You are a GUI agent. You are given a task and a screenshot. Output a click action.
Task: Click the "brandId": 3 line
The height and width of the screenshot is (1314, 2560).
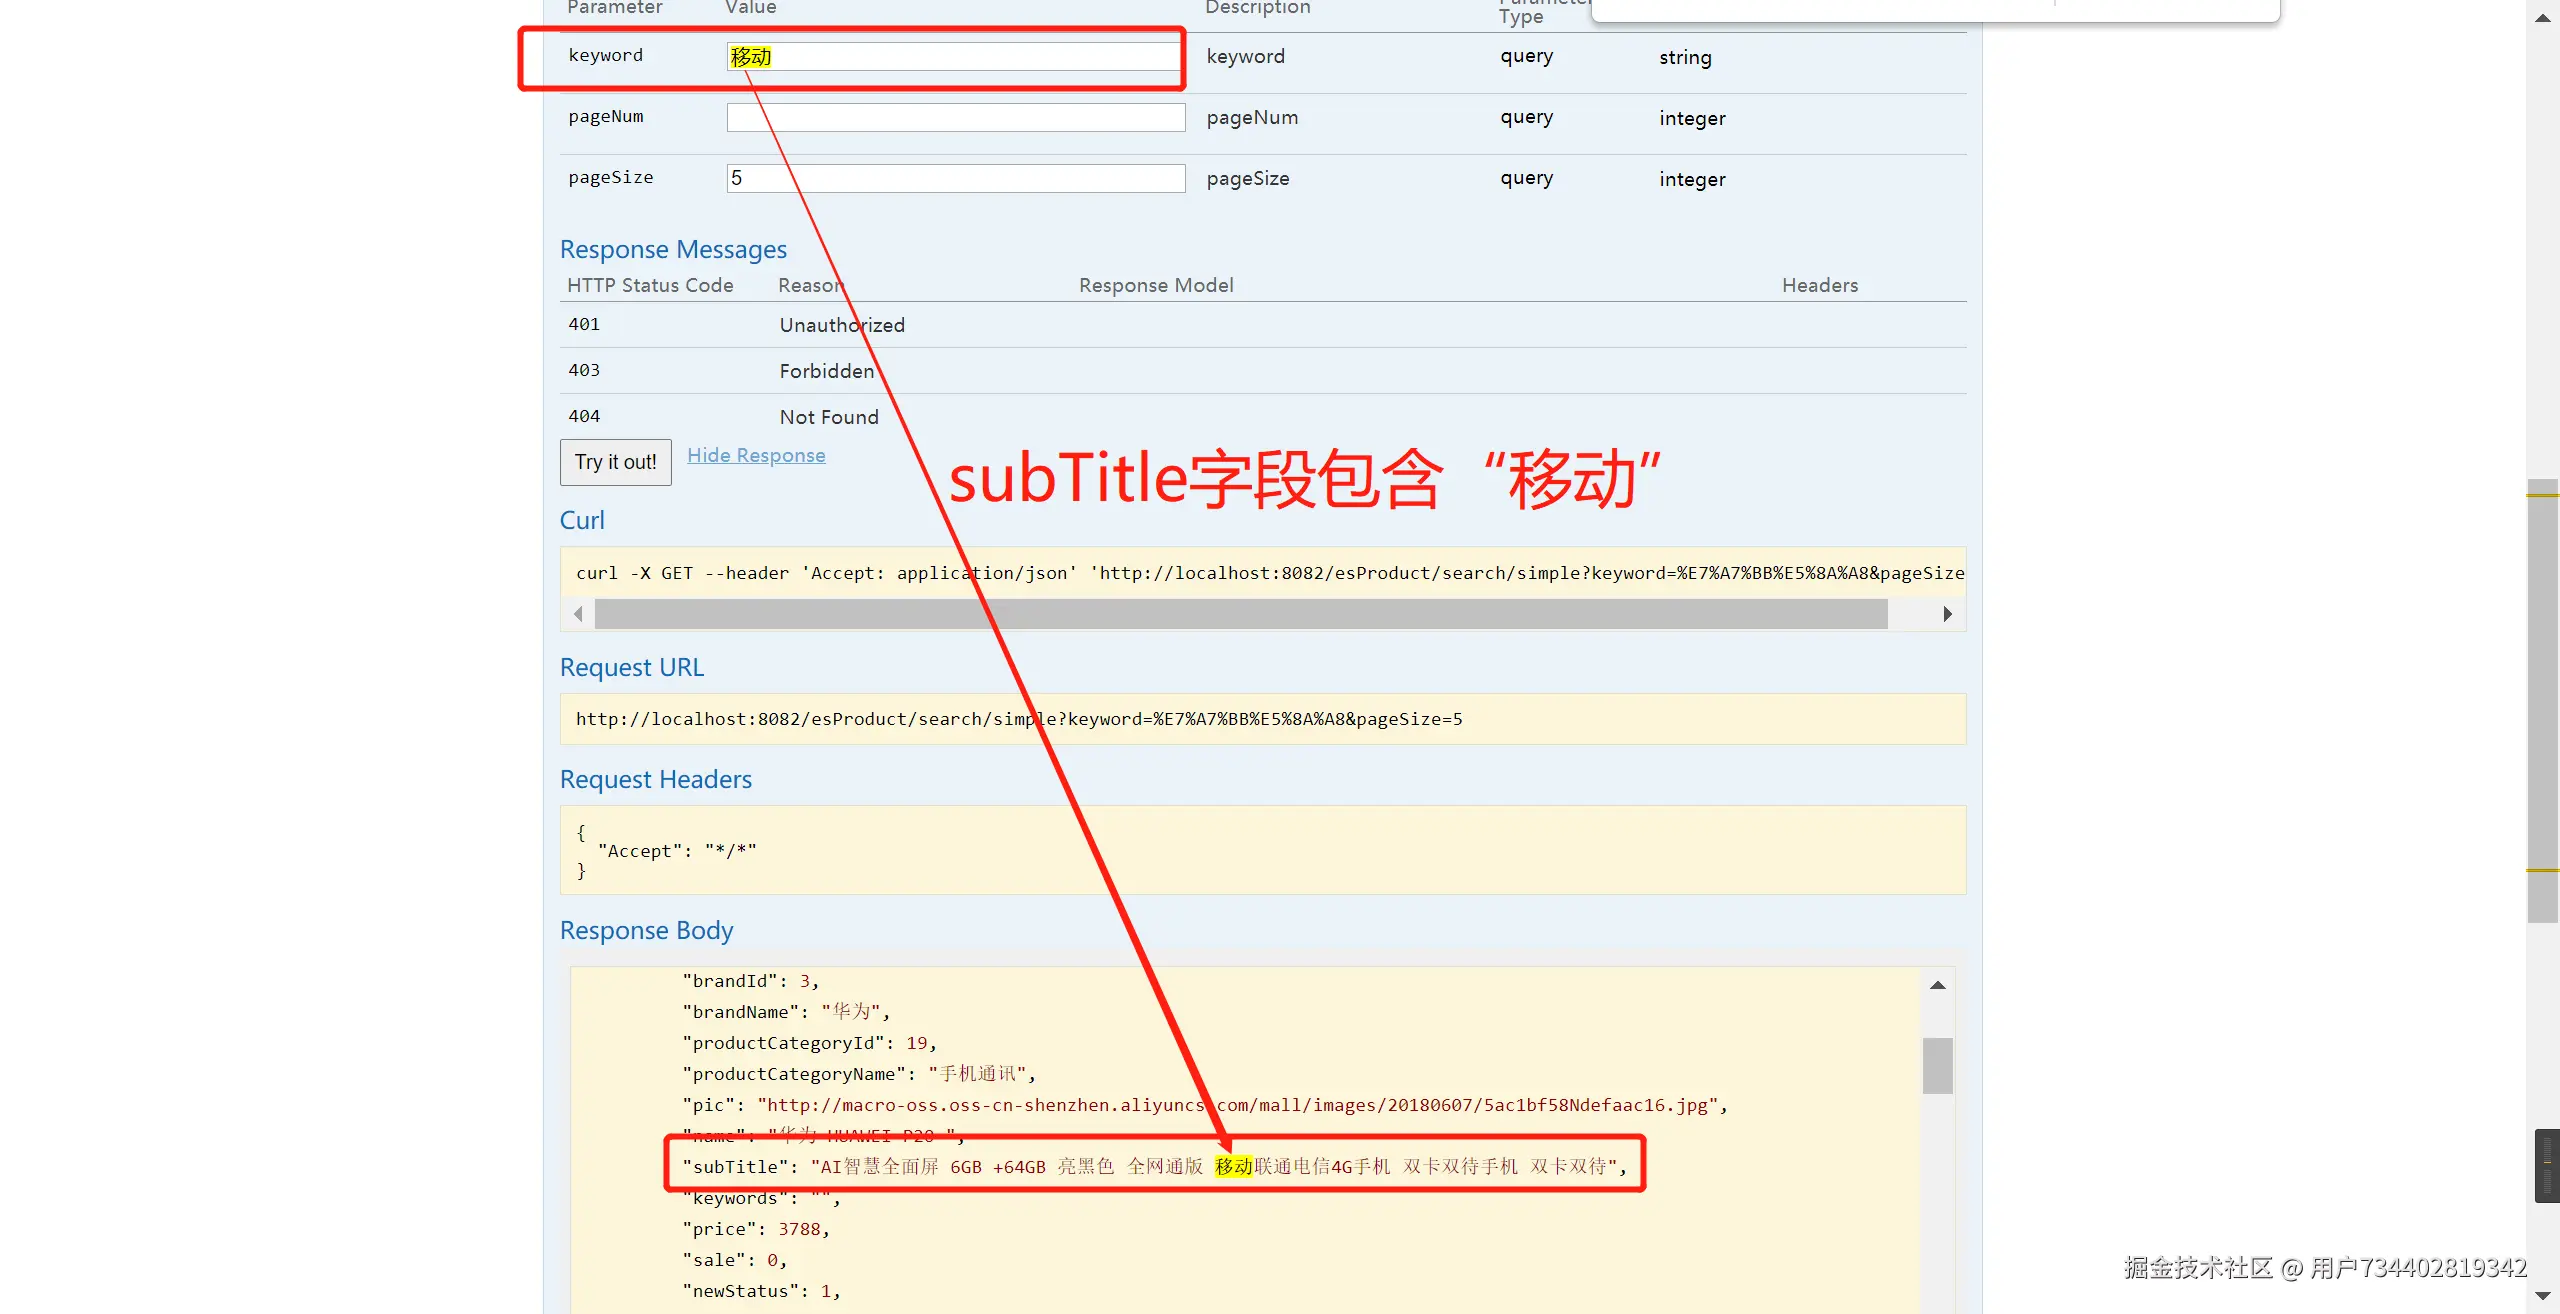coord(751,982)
